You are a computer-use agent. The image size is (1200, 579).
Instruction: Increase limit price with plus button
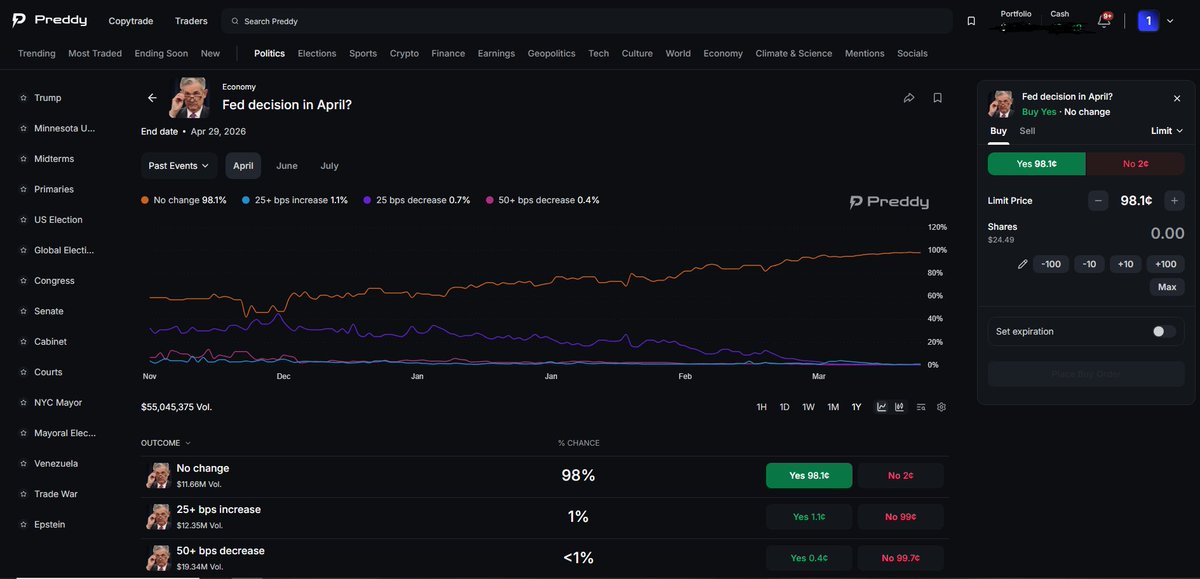1174,200
